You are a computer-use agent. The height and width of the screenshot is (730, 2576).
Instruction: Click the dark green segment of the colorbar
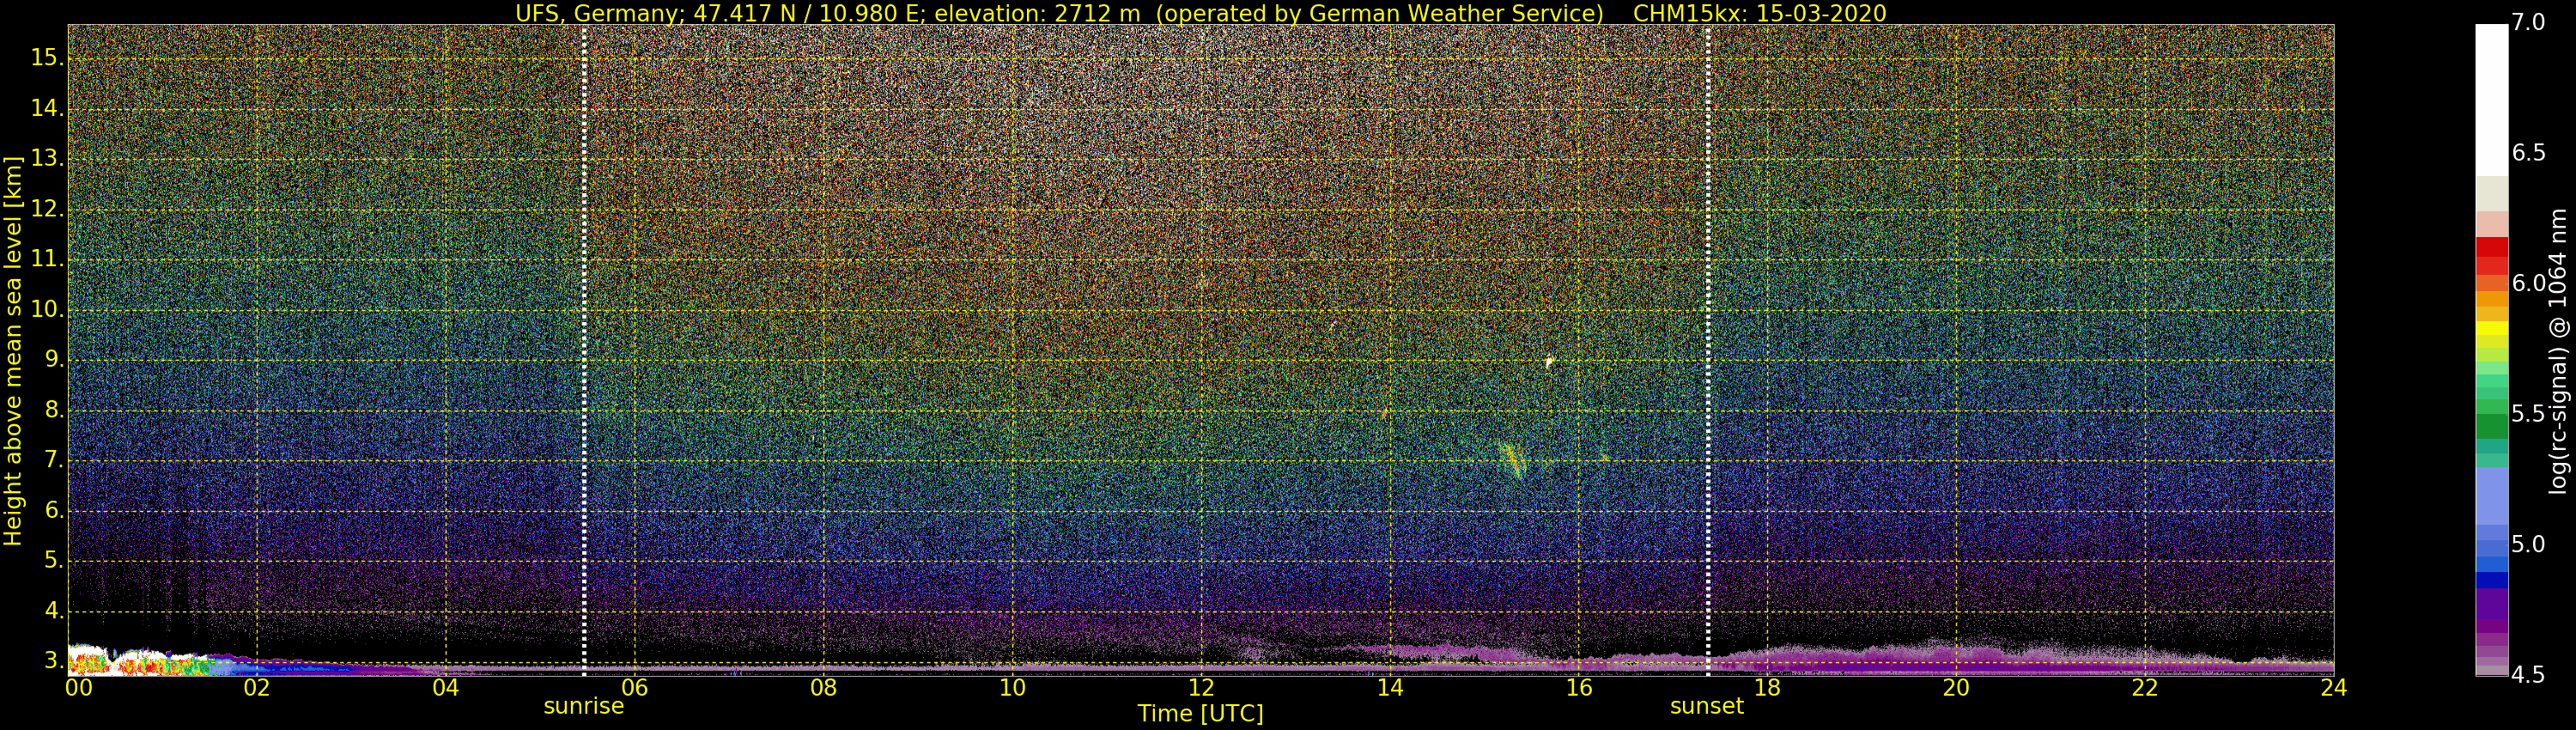(2491, 426)
